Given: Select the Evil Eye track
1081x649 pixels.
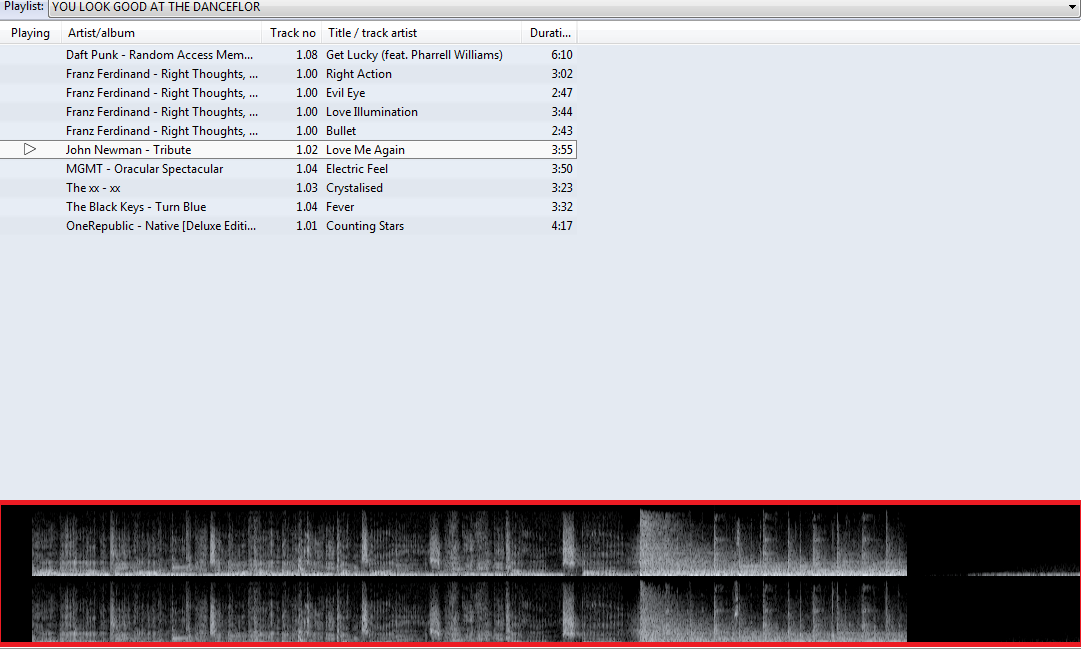Looking at the screenshot, I should 345,93.
